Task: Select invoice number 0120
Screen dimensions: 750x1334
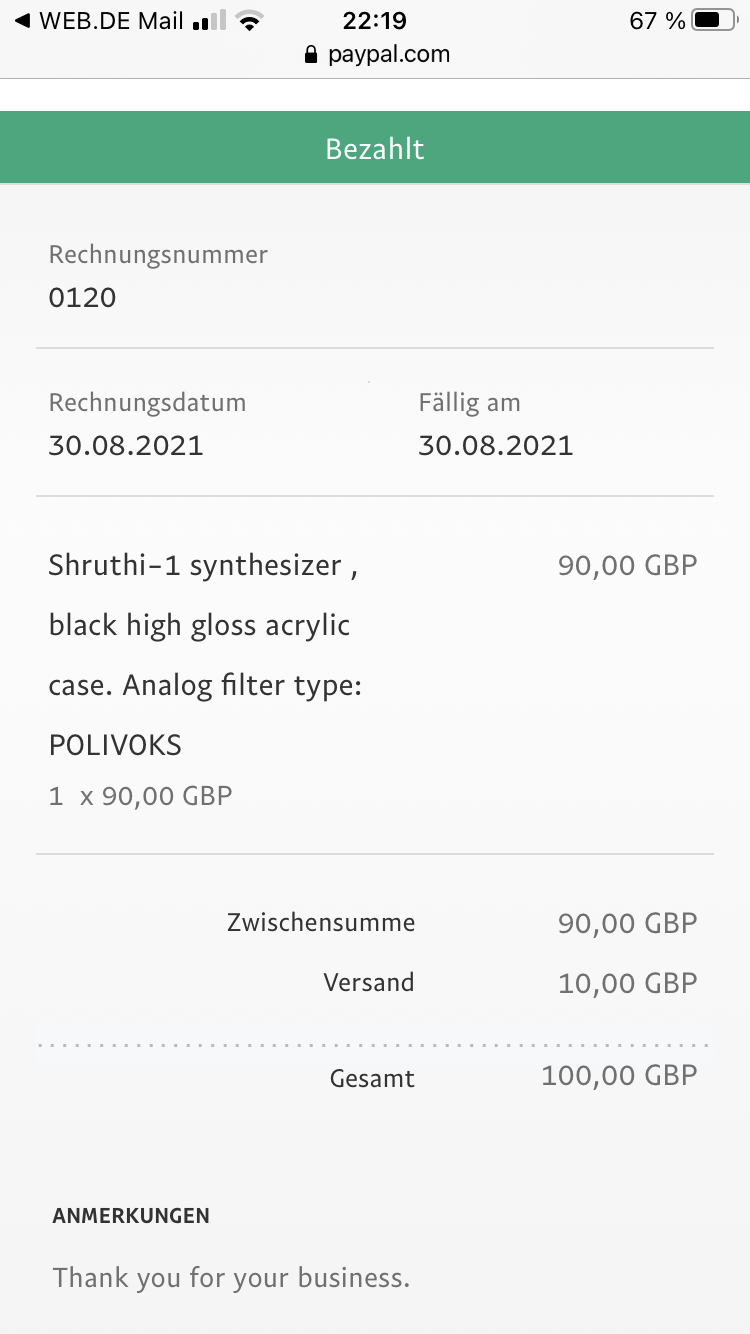Action: 83,297
